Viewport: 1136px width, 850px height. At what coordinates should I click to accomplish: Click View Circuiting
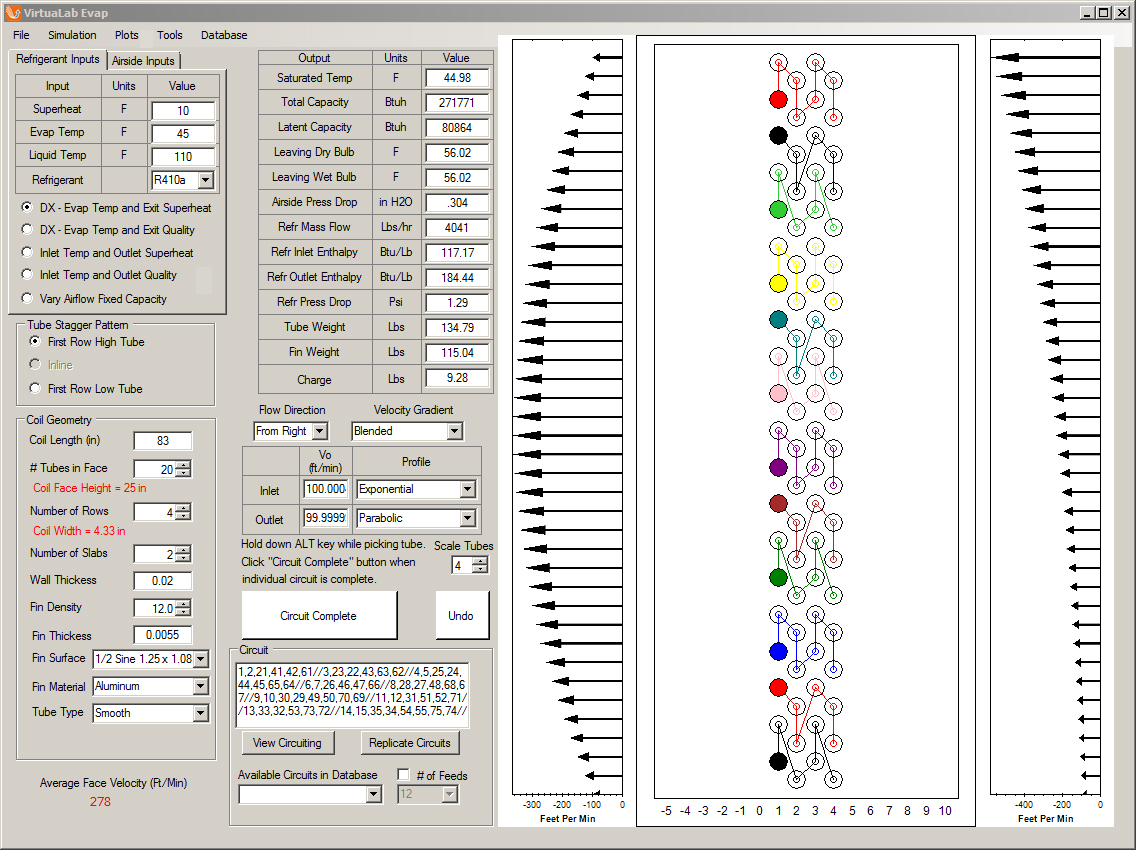(x=287, y=743)
